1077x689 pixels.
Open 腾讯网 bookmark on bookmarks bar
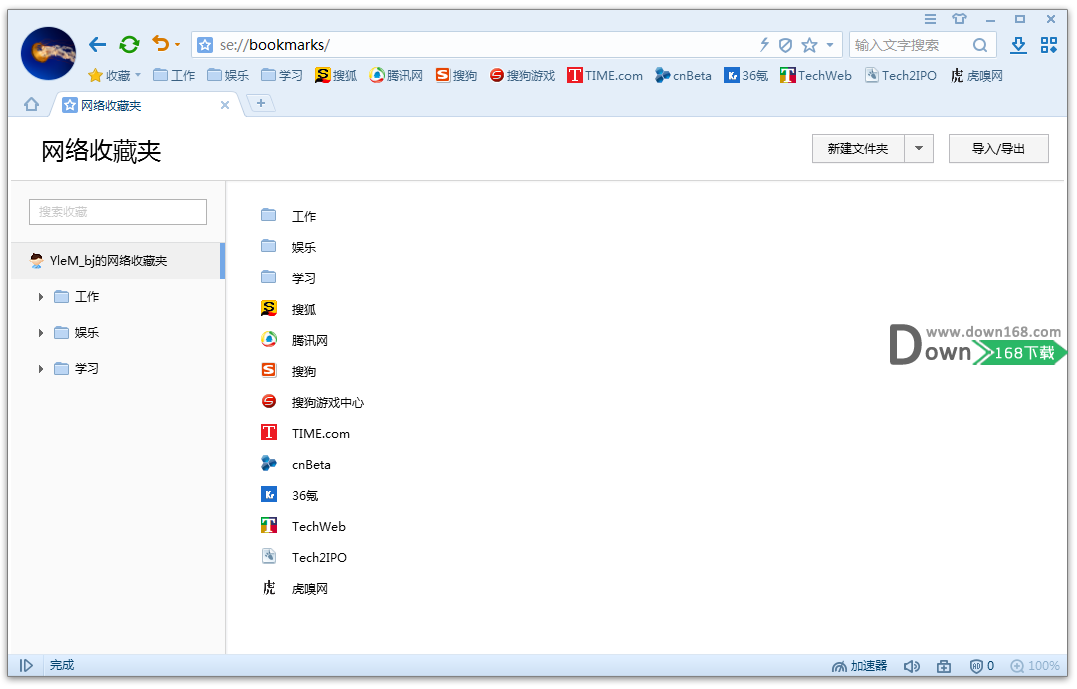coord(396,76)
